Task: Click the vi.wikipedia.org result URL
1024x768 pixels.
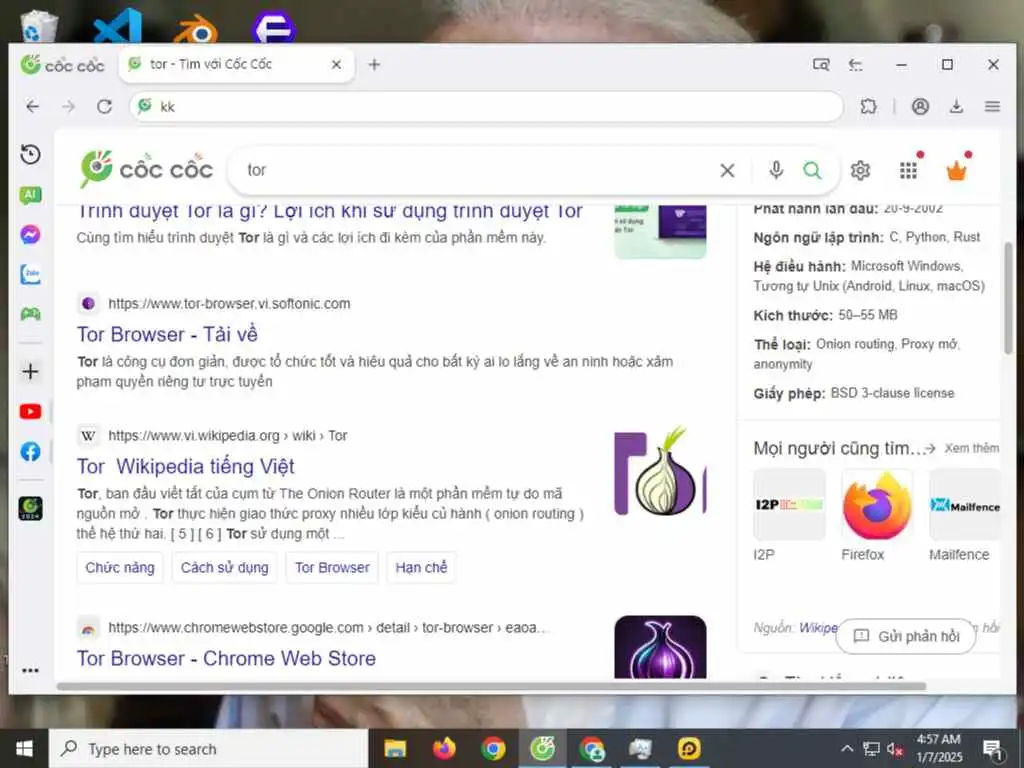Action: click(x=228, y=436)
